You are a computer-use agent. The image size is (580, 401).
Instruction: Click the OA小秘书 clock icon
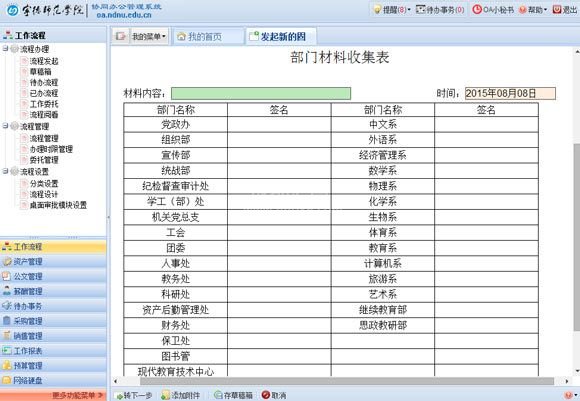[477, 9]
